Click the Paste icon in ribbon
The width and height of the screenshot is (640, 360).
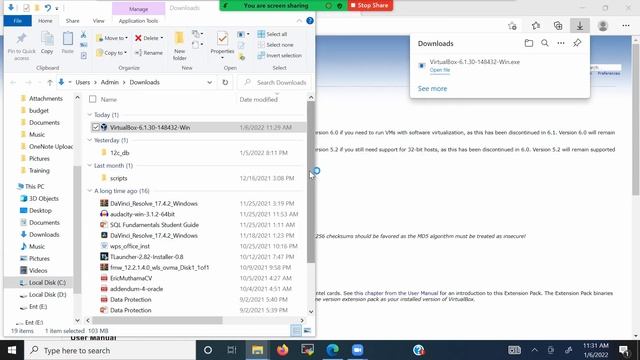(x=68, y=39)
